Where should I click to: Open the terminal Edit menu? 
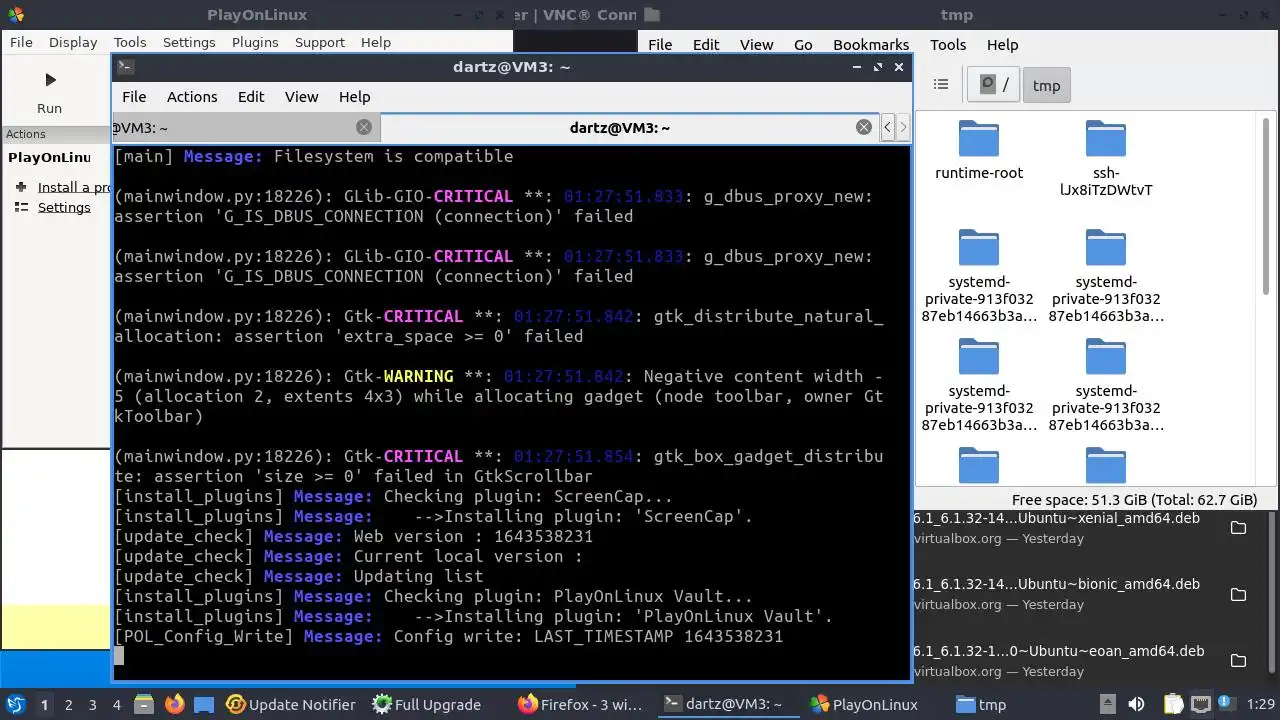251,97
